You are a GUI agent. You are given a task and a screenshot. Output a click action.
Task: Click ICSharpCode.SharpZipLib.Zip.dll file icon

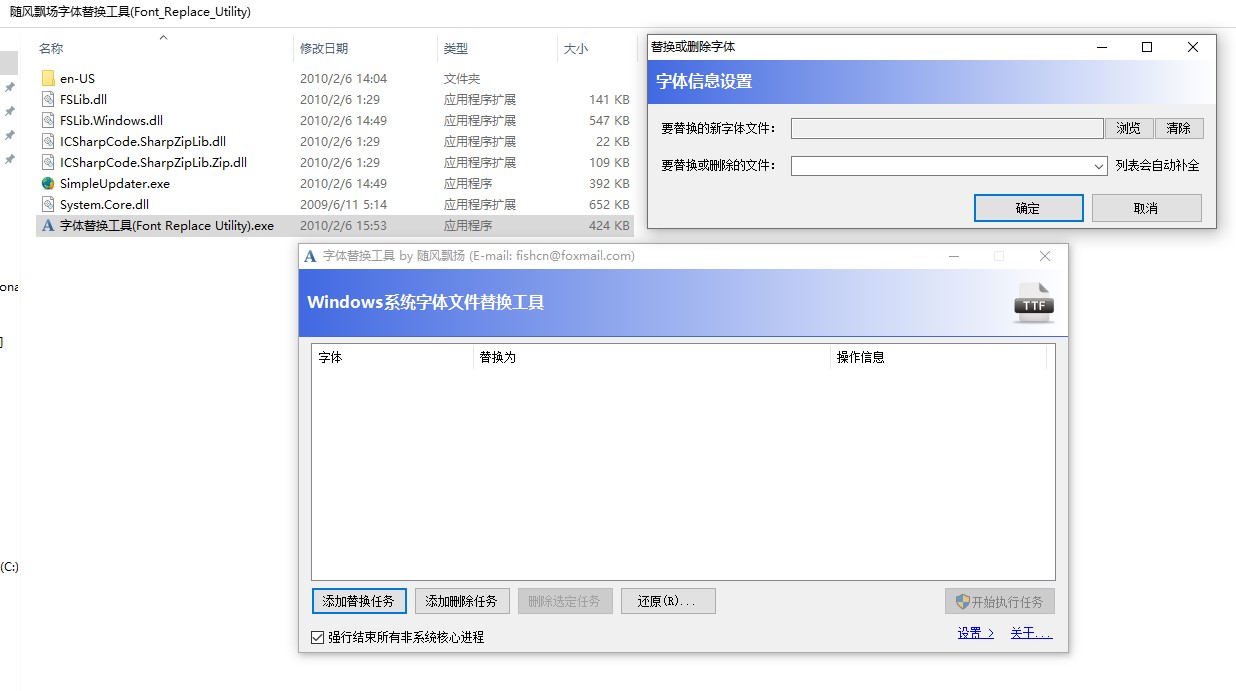[48, 162]
